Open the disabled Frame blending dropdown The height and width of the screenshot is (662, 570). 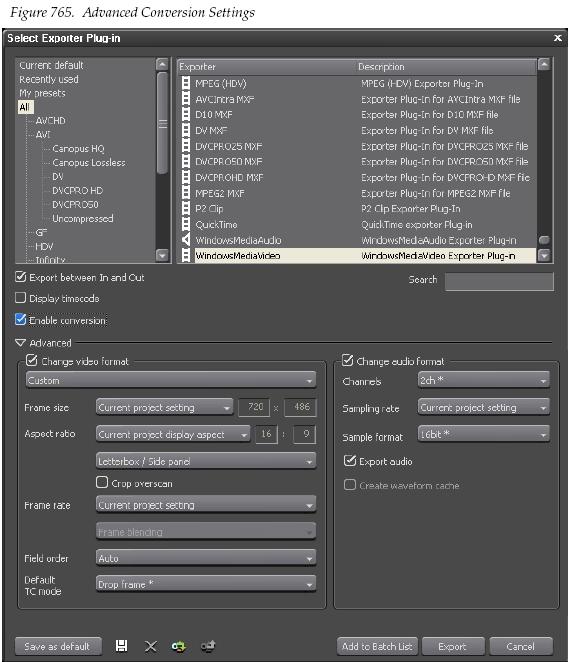(x=206, y=532)
